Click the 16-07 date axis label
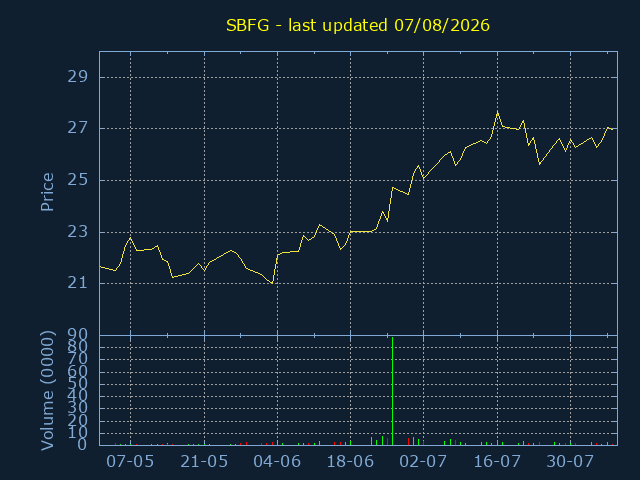This screenshot has width=640, height=480. [x=497, y=462]
